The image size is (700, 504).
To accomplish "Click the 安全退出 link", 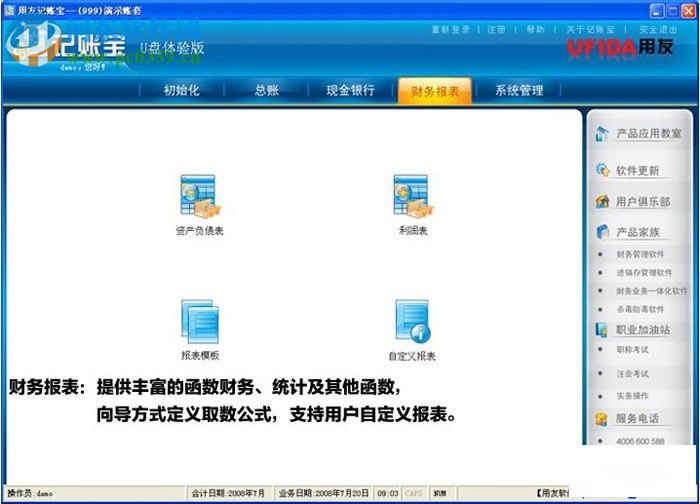I will (x=658, y=29).
